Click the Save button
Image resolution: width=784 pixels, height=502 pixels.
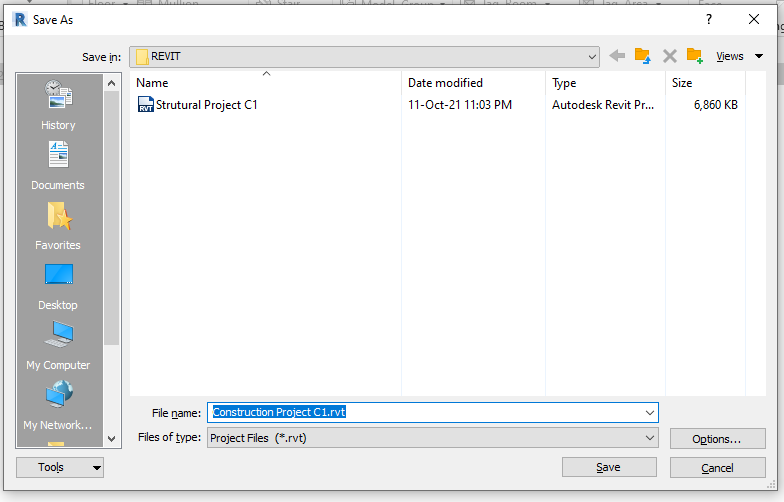[x=609, y=468]
